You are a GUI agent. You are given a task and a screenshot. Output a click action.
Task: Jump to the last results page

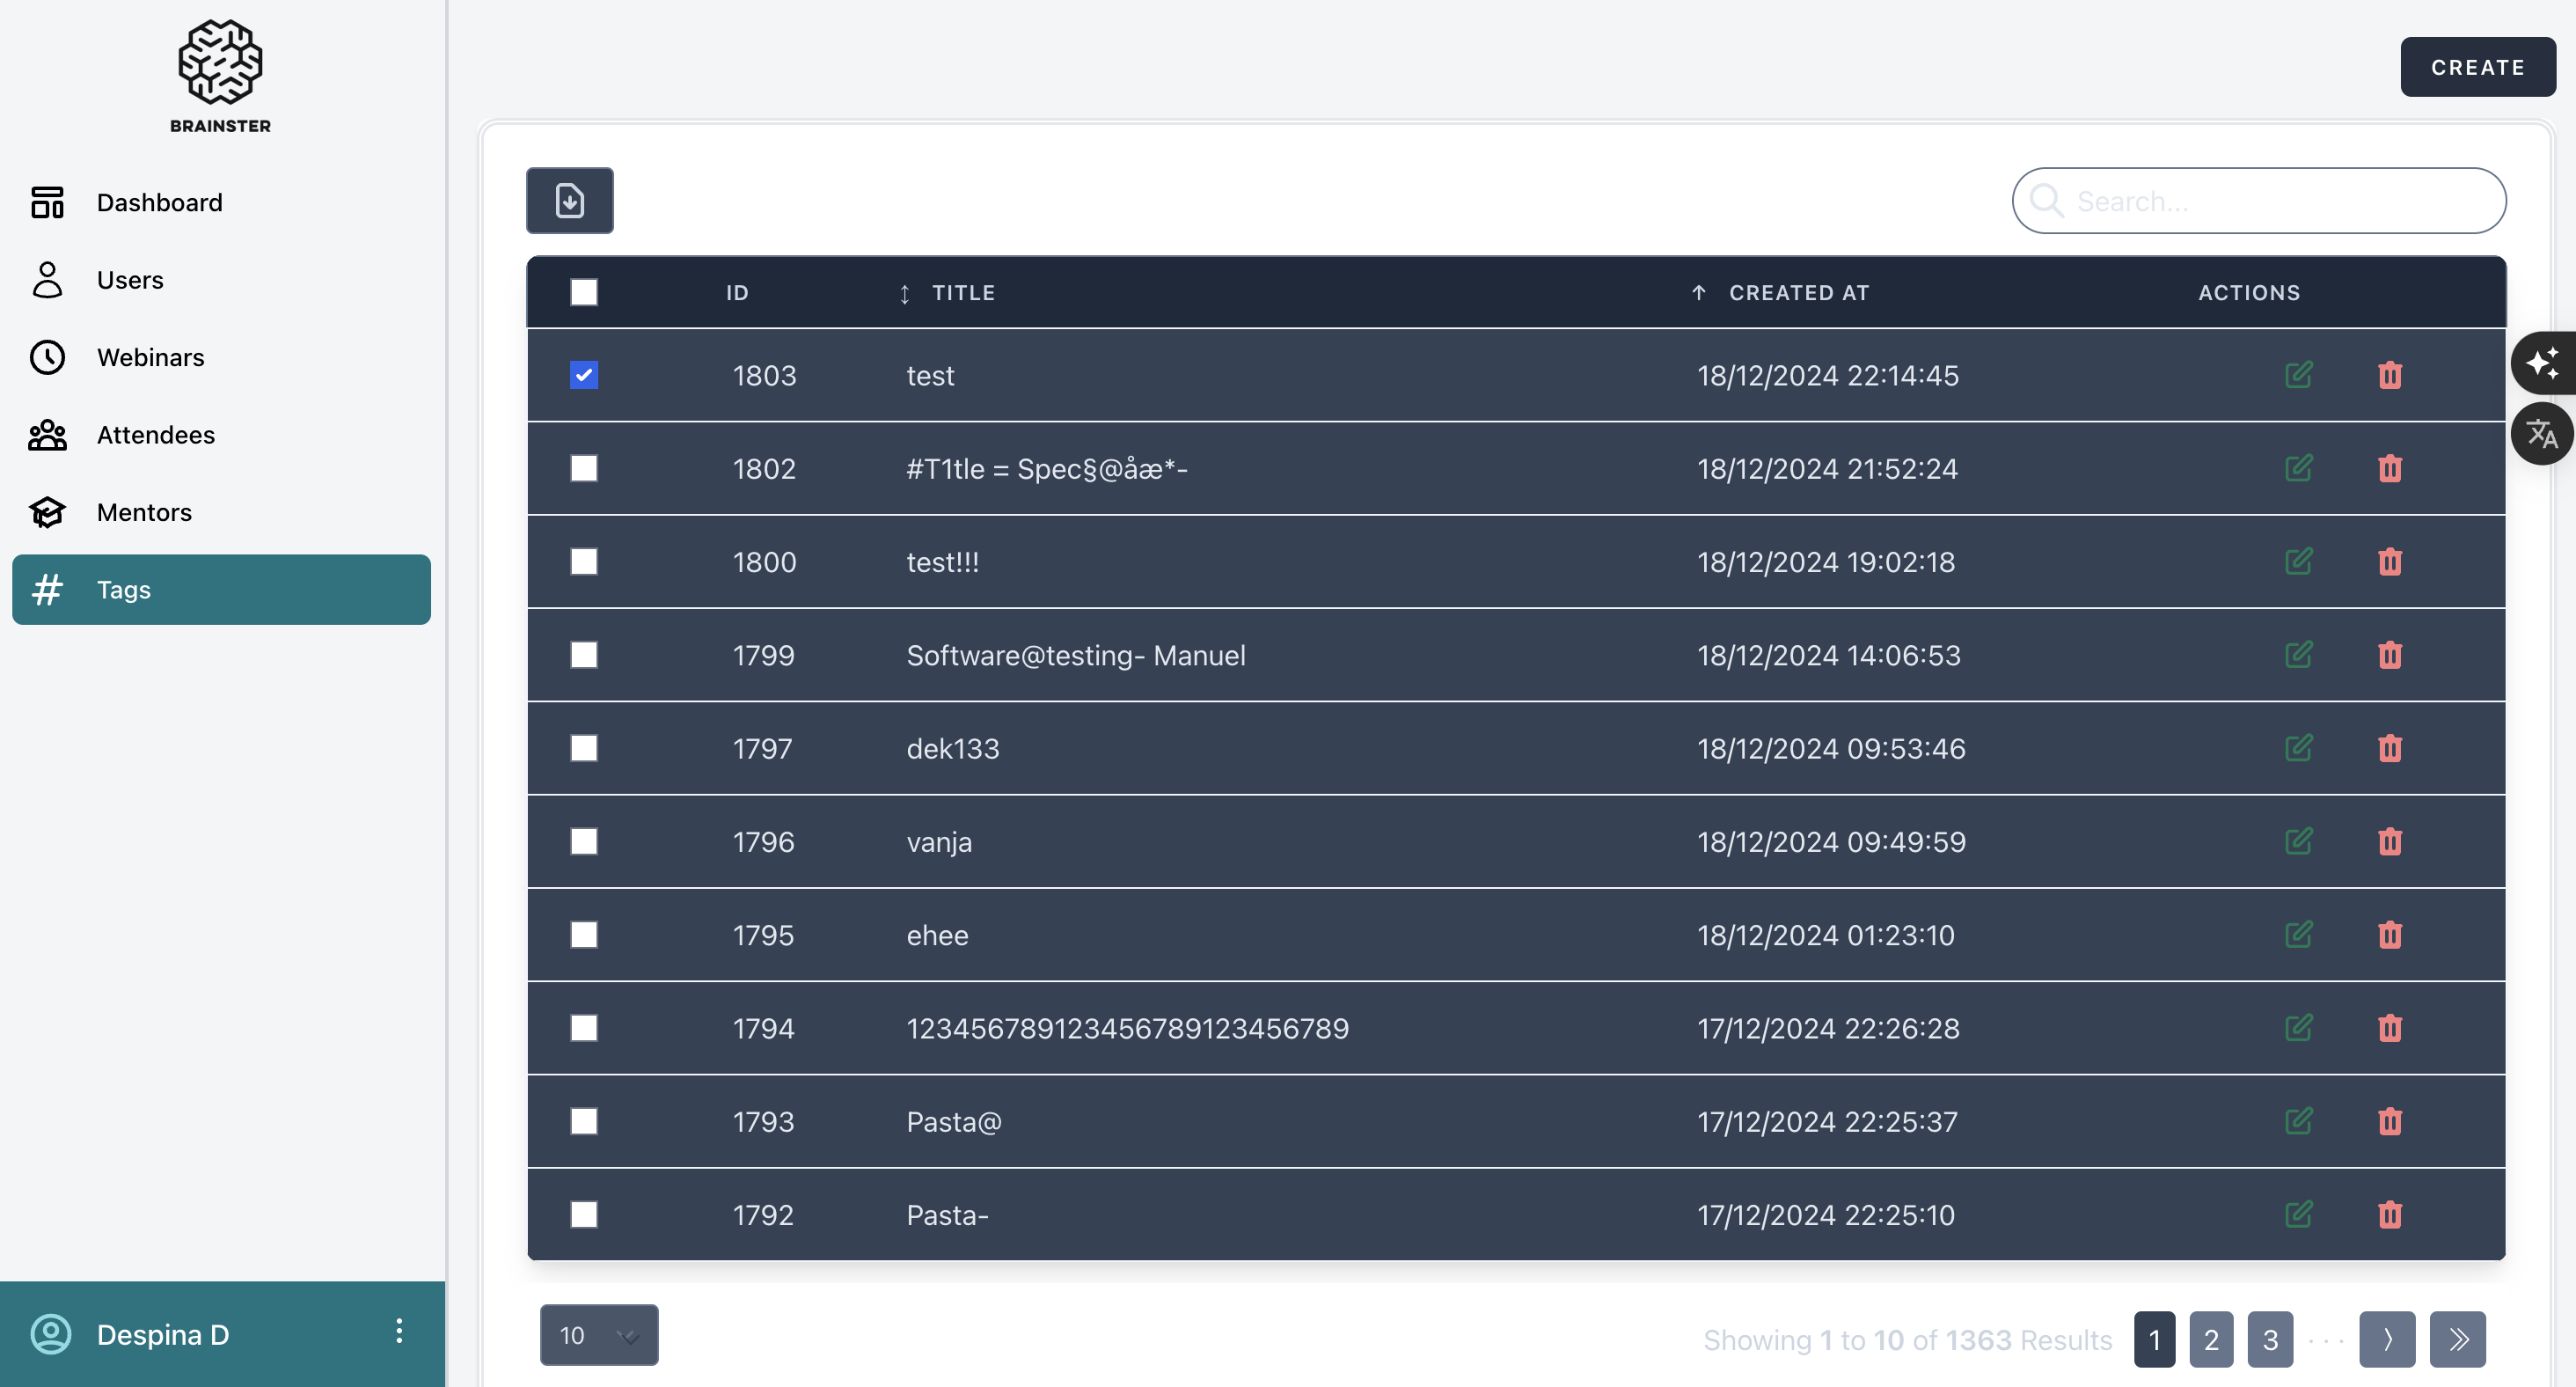[2457, 1339]
